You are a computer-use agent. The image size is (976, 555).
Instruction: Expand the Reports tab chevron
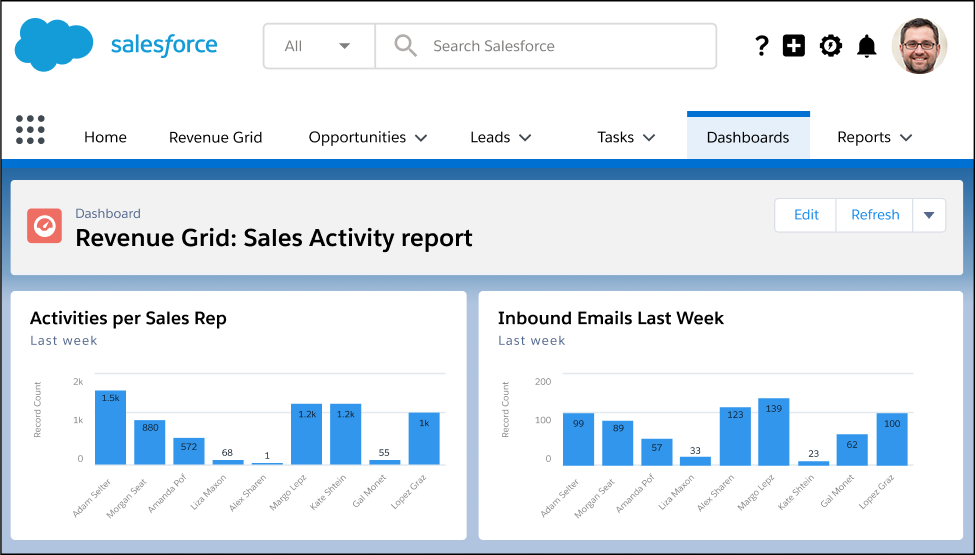tap(906, 138)
